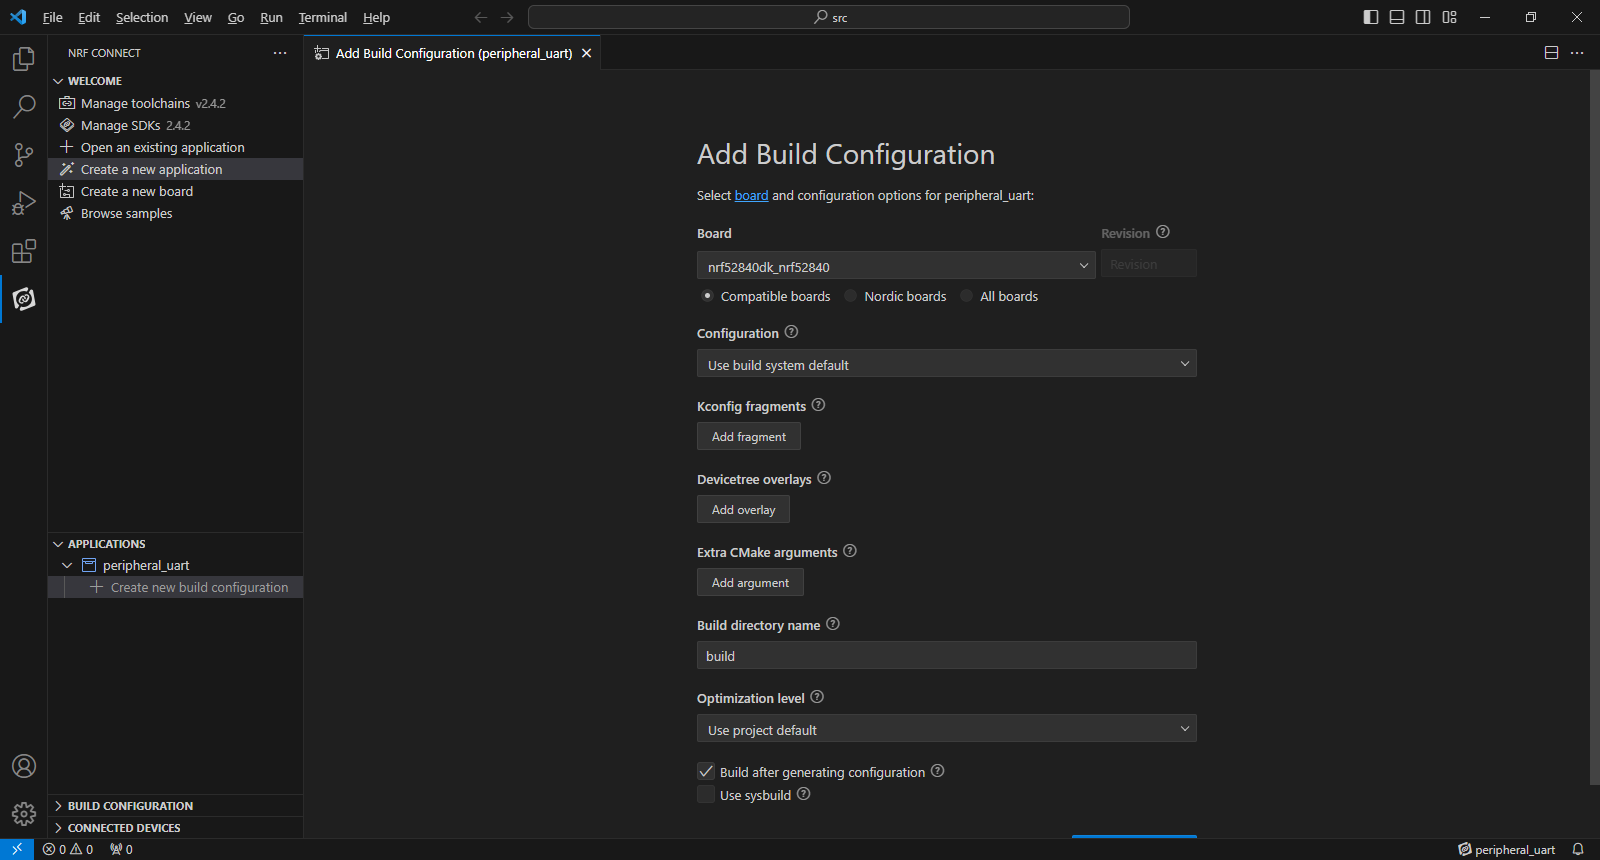Enable the Use sysbuild checkbox
The image size is (1600, 860).
pyautogui.click(x=706, y=795)
